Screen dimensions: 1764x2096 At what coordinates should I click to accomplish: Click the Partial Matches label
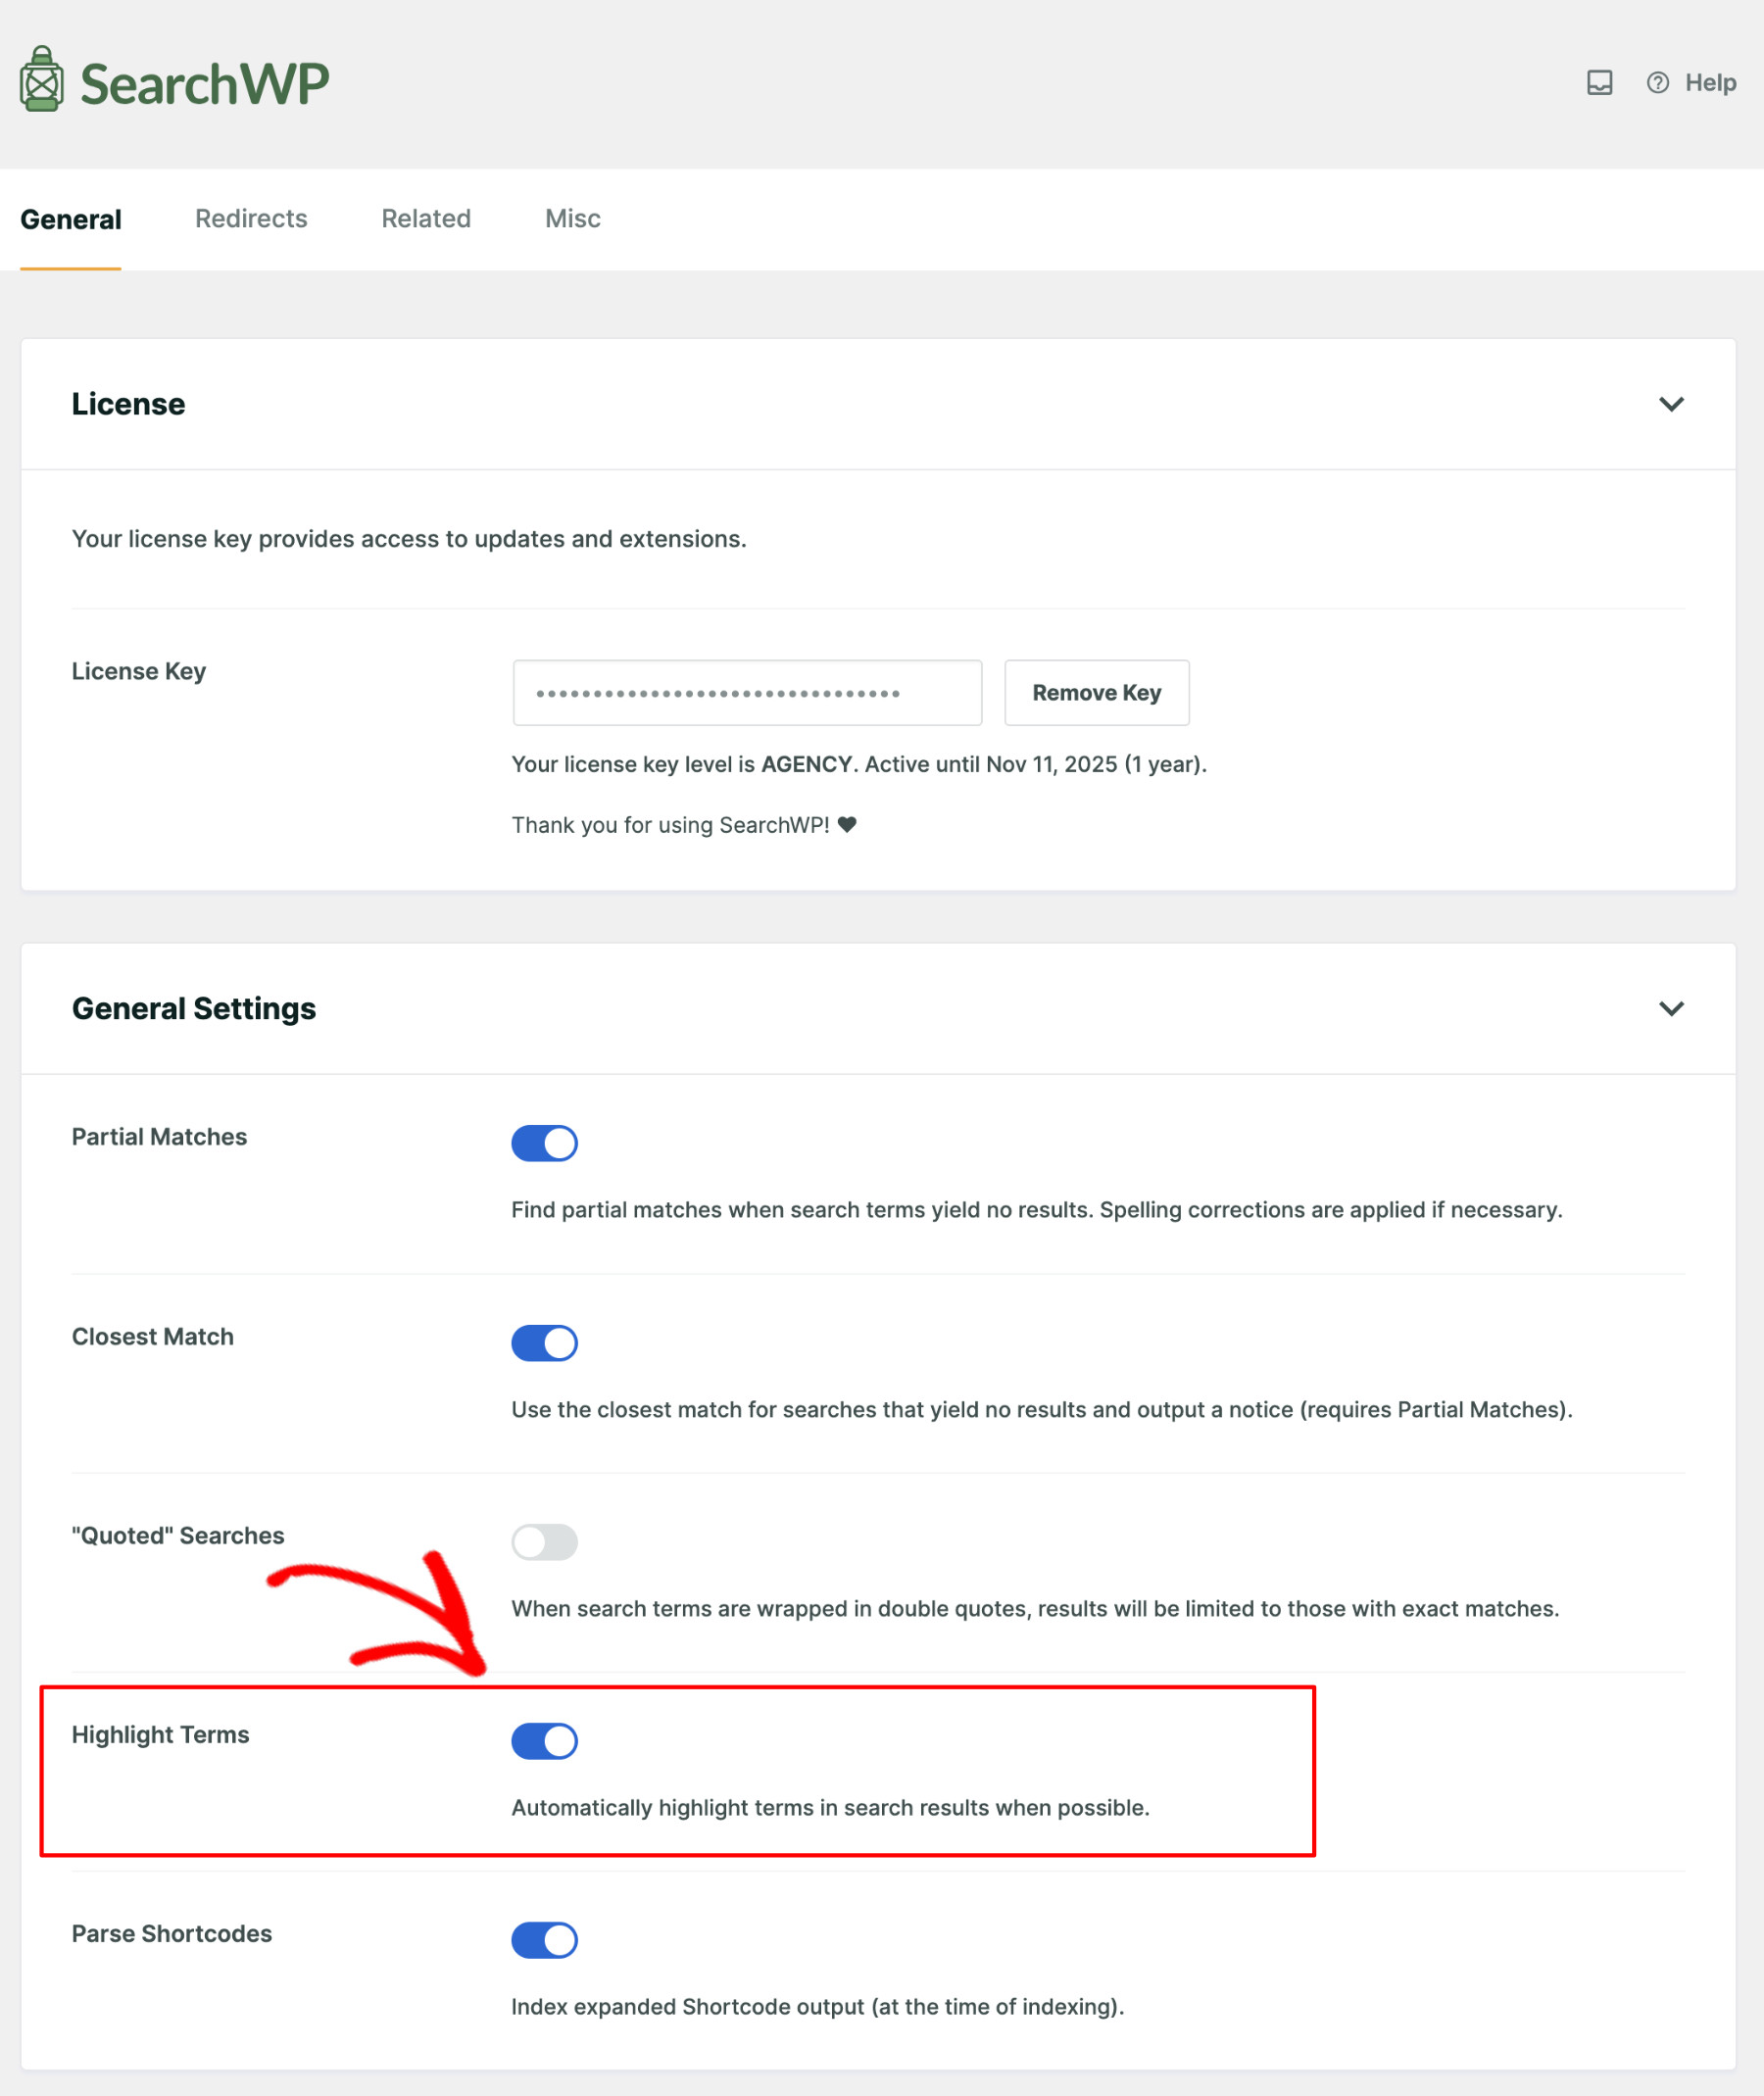click(159, 1137)
